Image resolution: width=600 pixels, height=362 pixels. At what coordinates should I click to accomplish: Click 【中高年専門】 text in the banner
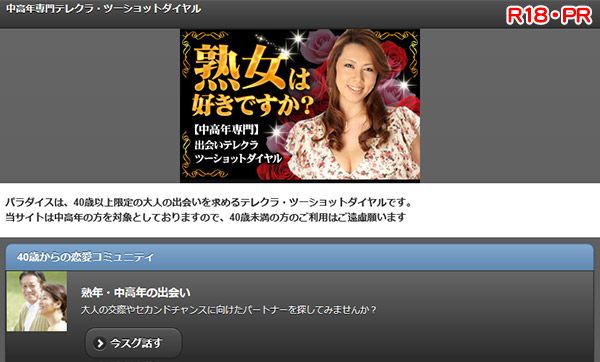coord(226,130)
